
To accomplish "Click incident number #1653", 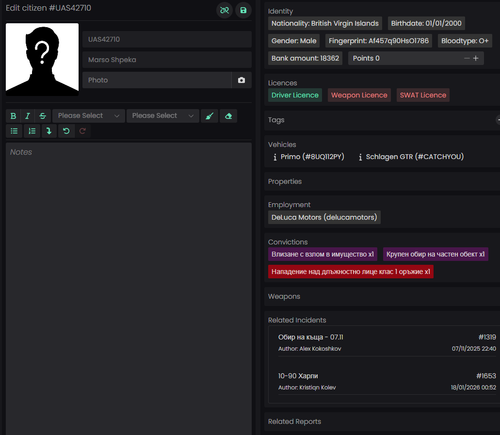I will point(486,376).
